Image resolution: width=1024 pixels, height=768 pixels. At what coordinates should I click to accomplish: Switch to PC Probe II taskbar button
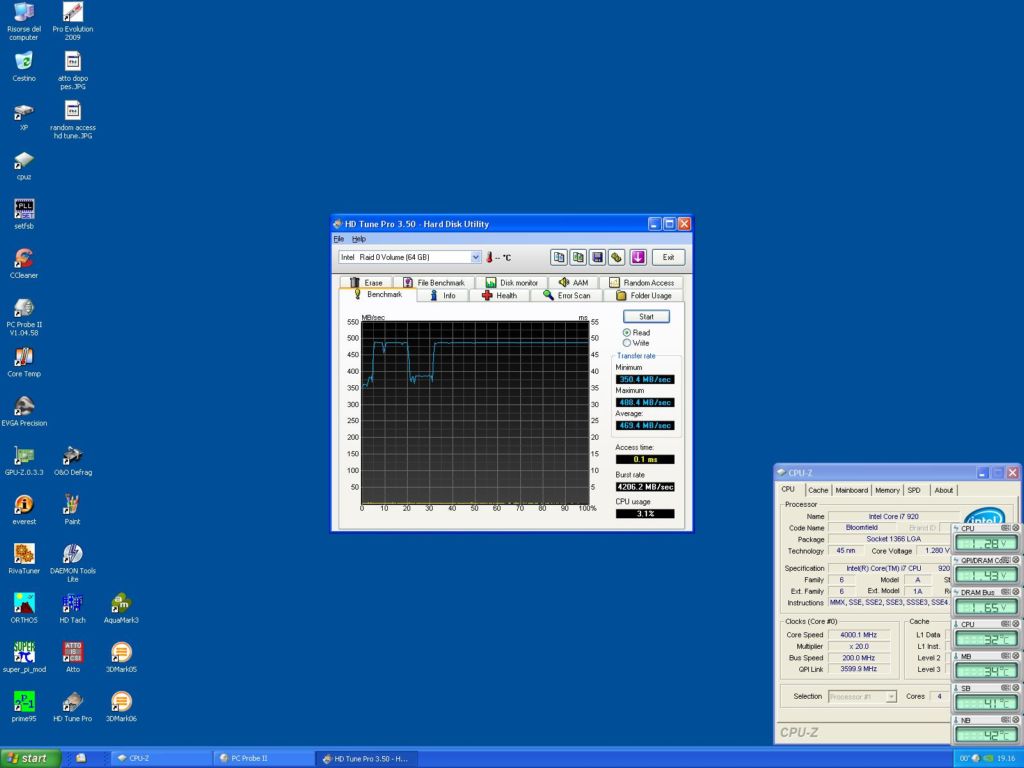pyautogui.click(x=263, y=759)
